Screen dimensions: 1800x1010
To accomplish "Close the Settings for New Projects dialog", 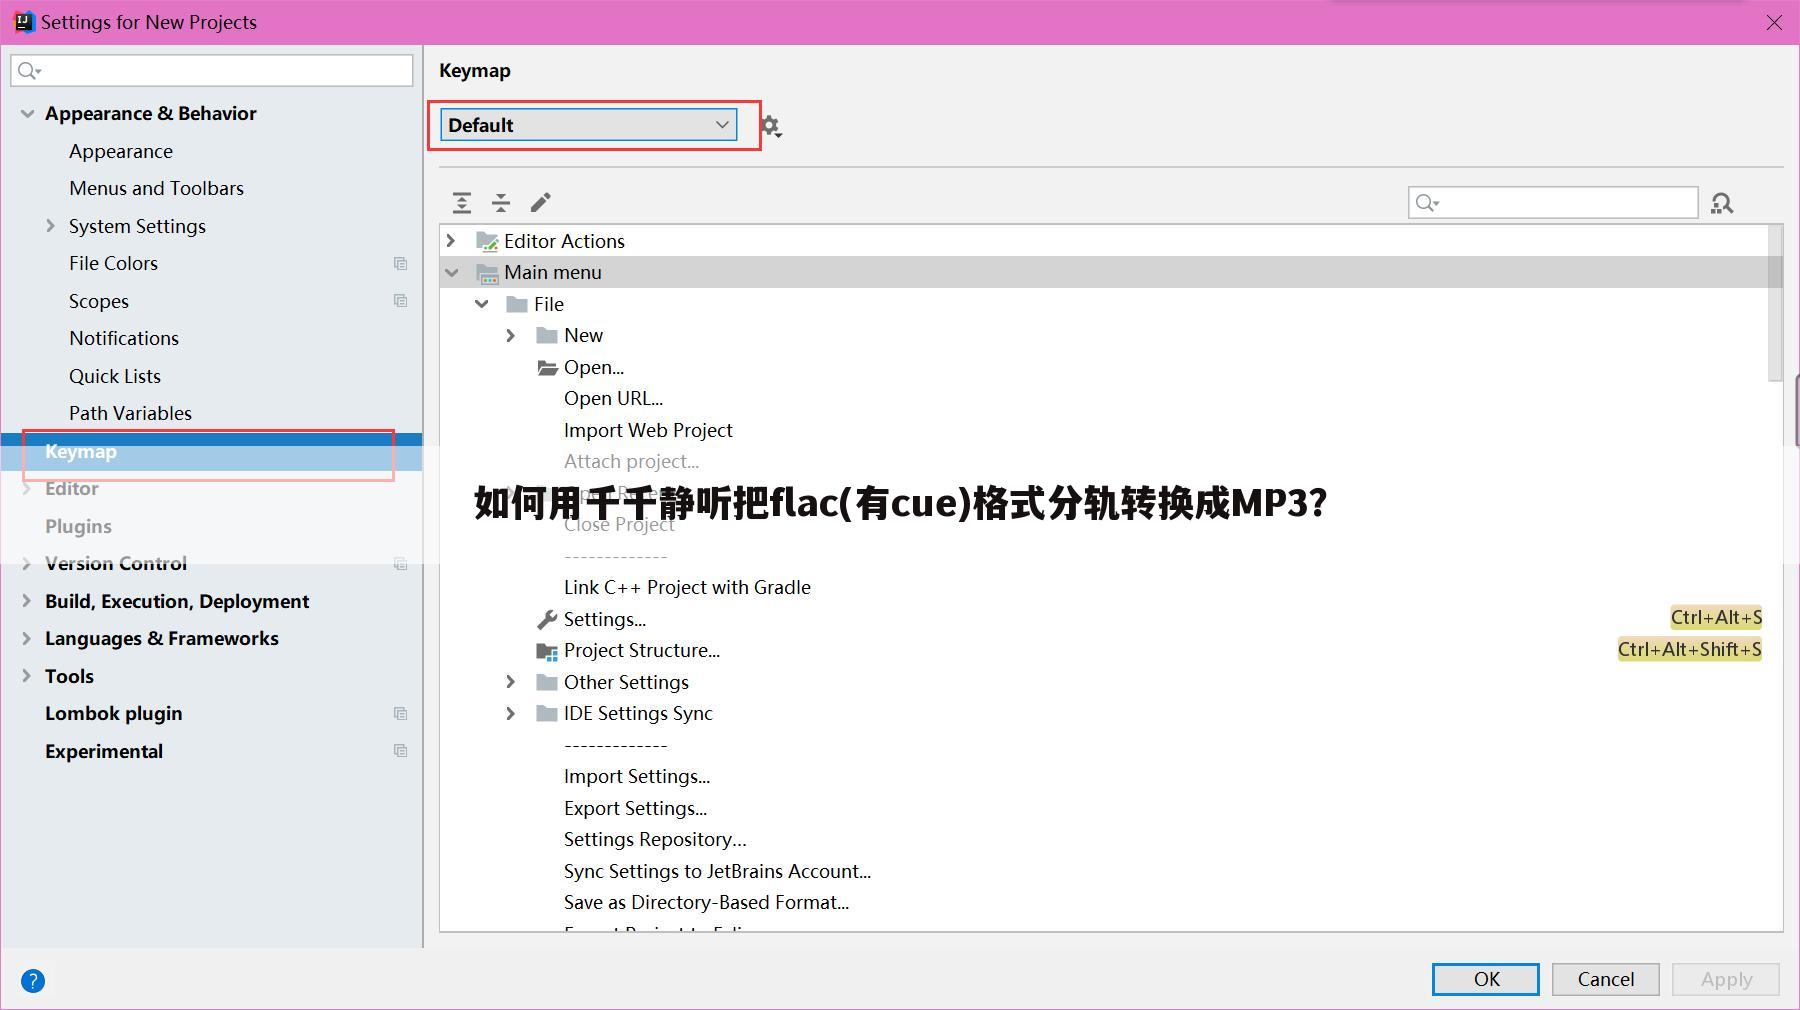I will pos(1774,22).
